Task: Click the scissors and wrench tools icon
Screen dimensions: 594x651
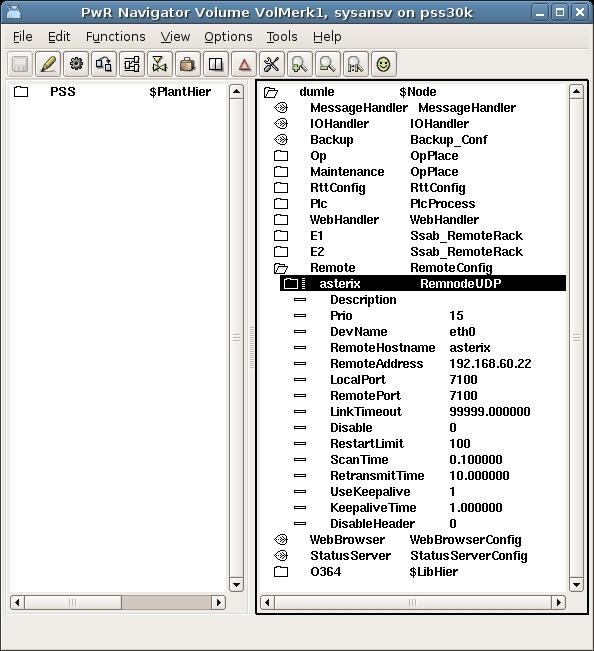Action: point(272,64)
